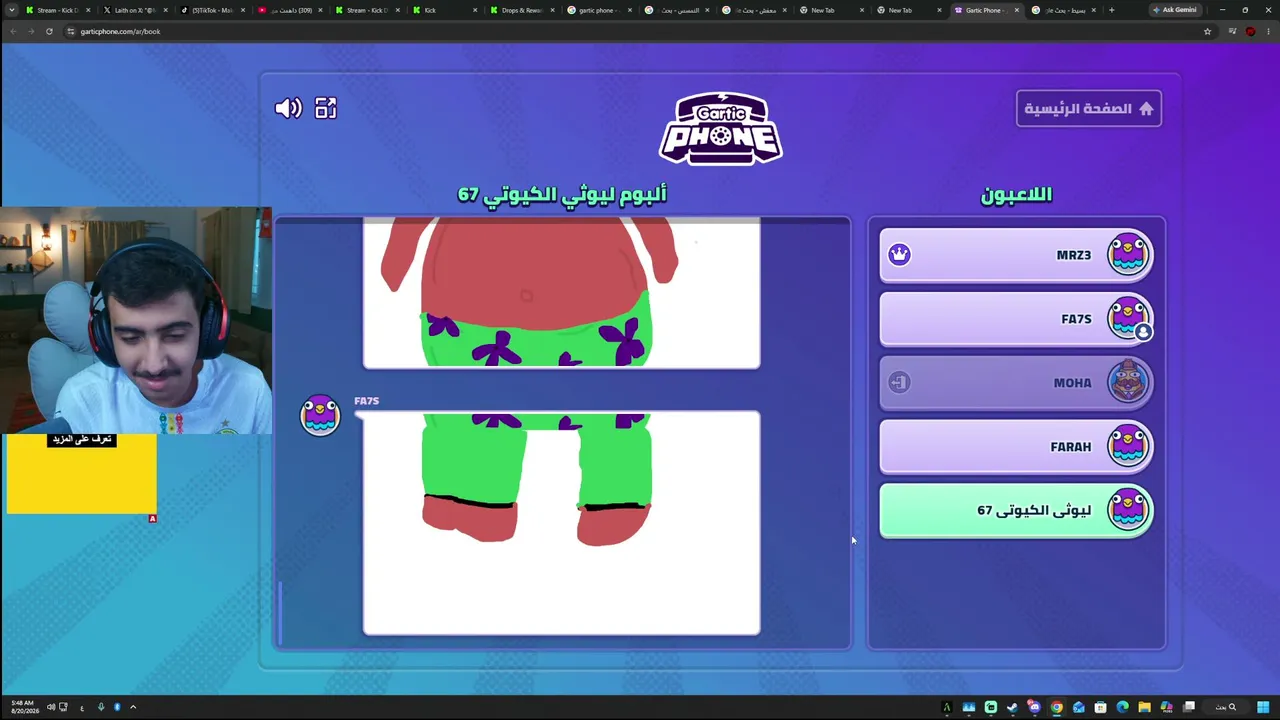Toggle fullscreen mode icon in Gartic Phone
This screenshot has height=720, width=1280.
pyautogui.click(x=326, y=108)
